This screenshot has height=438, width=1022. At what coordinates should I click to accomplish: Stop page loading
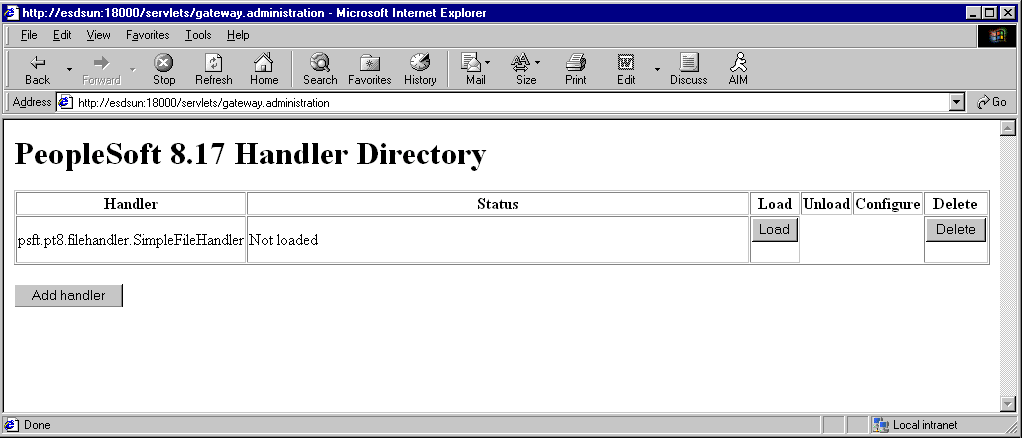164,70
